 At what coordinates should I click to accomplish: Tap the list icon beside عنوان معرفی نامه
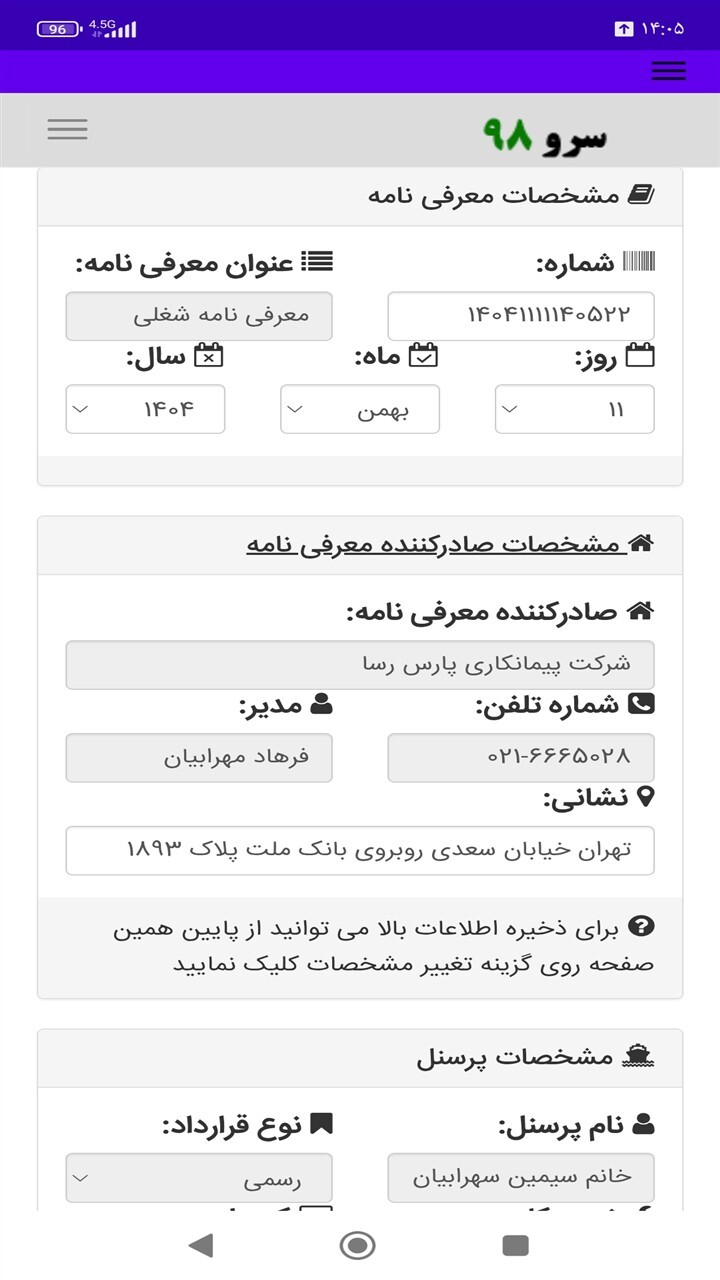tap(318, 263)
